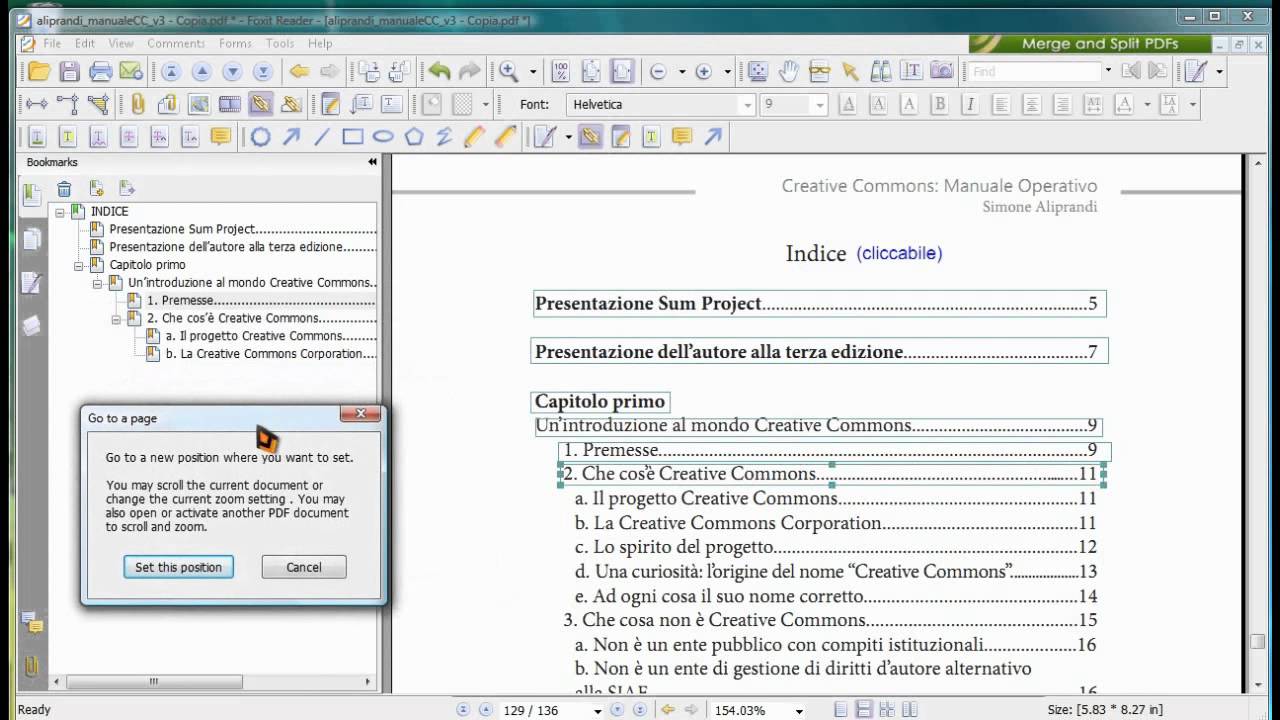Click the Zoom In magnifier tool
The image size is (1280, 720).
509,71
